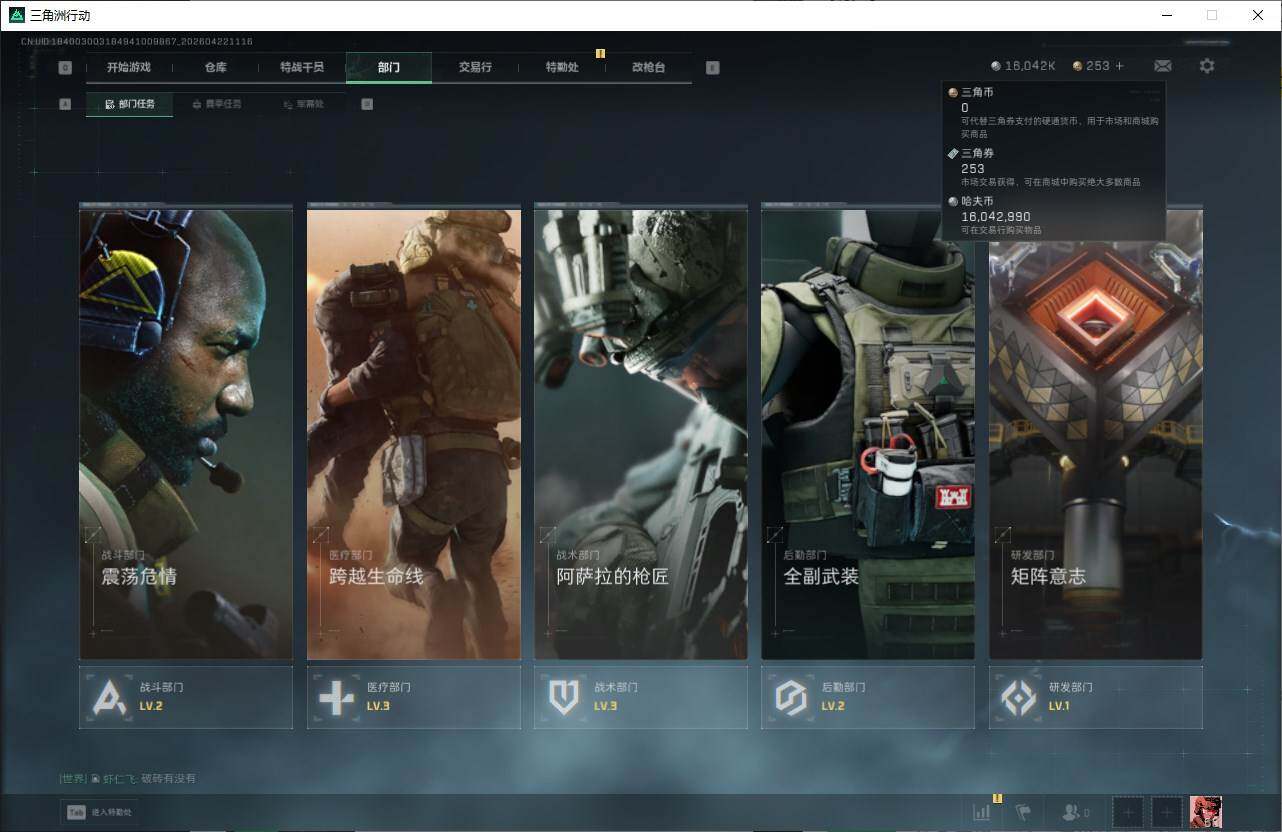
Task: Open the 交易行 tab
Action: (x=475, y=67)
